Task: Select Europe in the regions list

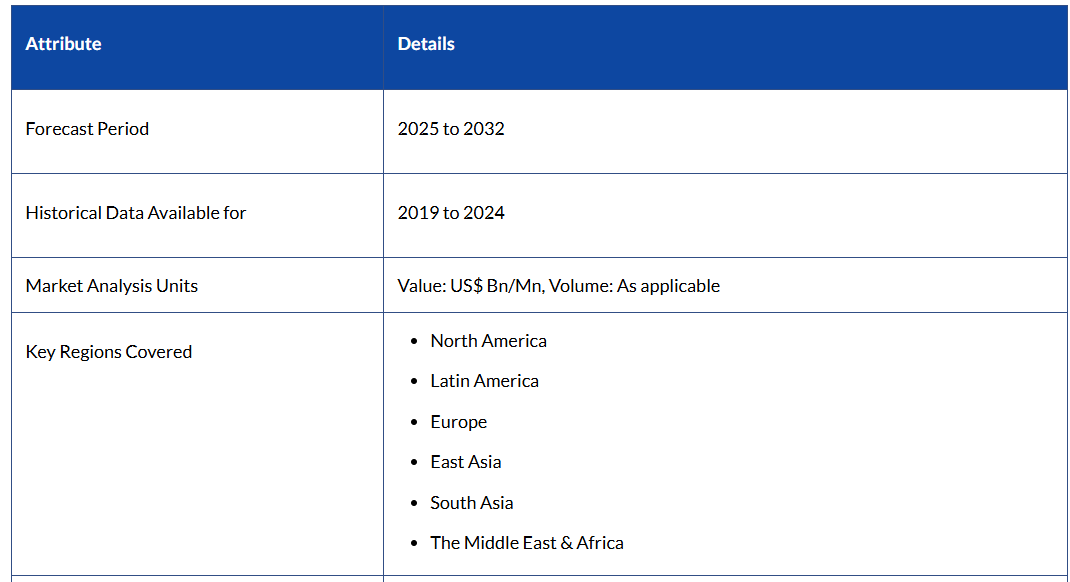Action: [x=458, y=422]
